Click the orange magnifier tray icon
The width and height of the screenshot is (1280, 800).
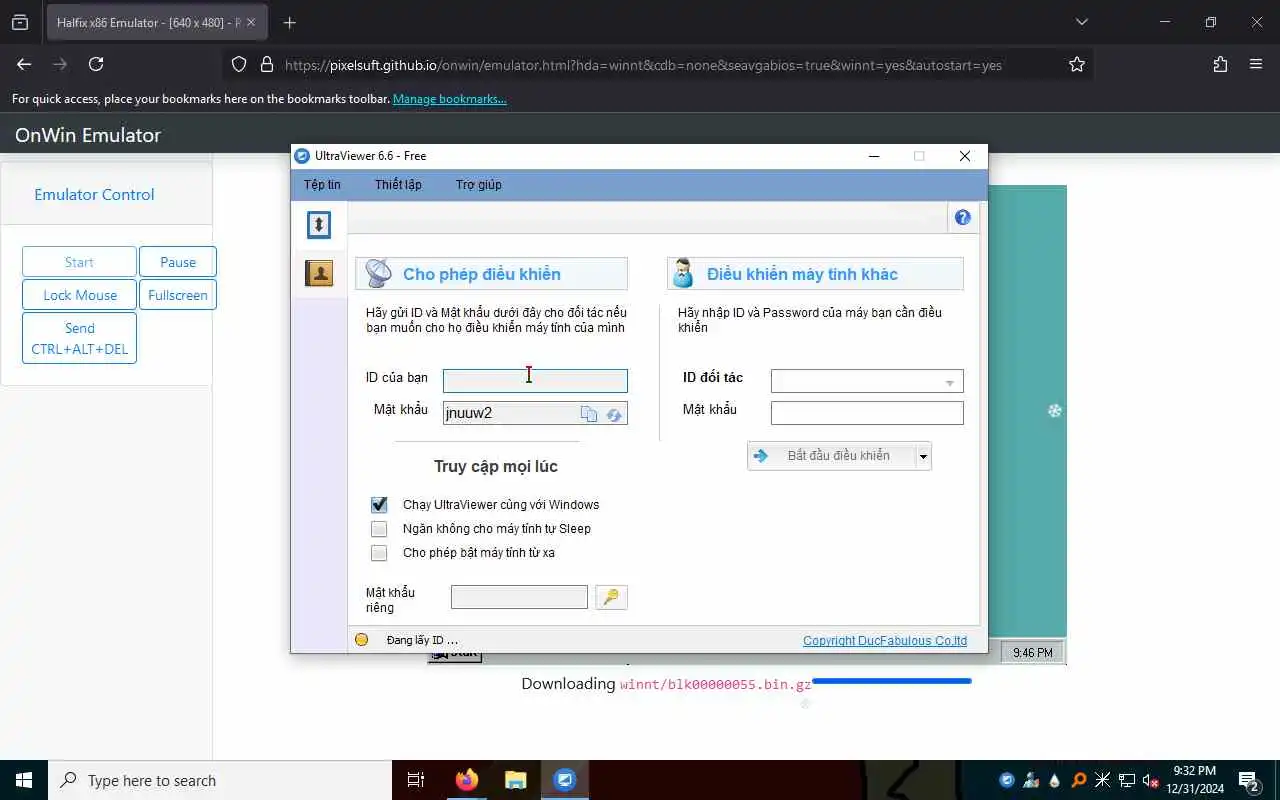1079,780
